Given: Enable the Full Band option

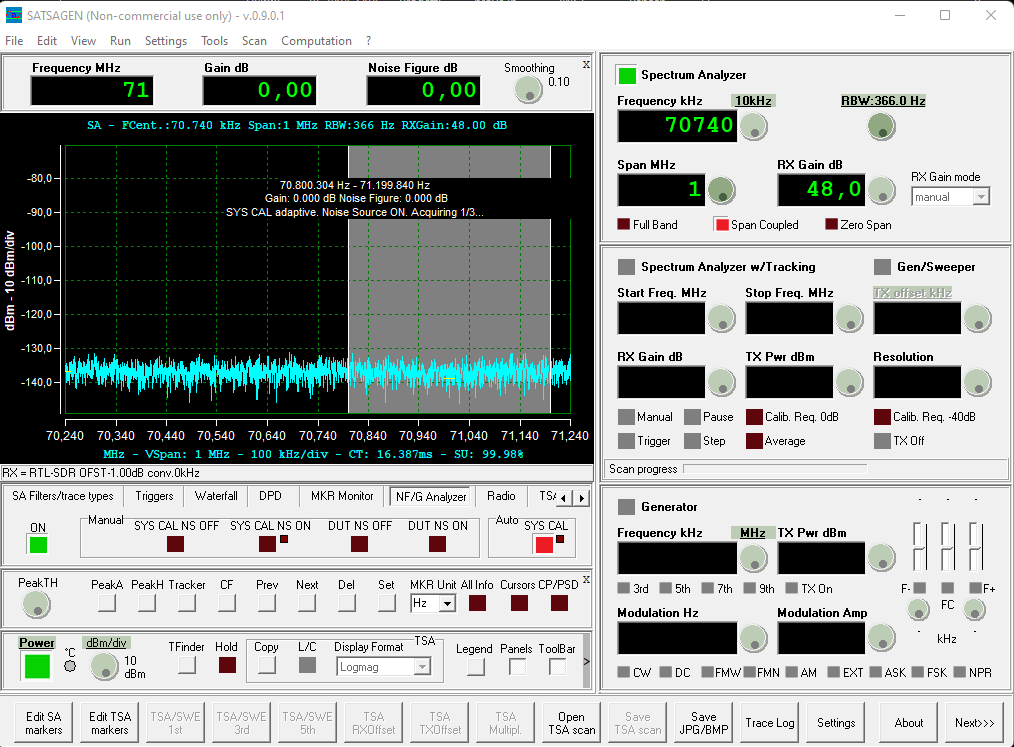Looking at the screenshot, I should tap(623, 224).
